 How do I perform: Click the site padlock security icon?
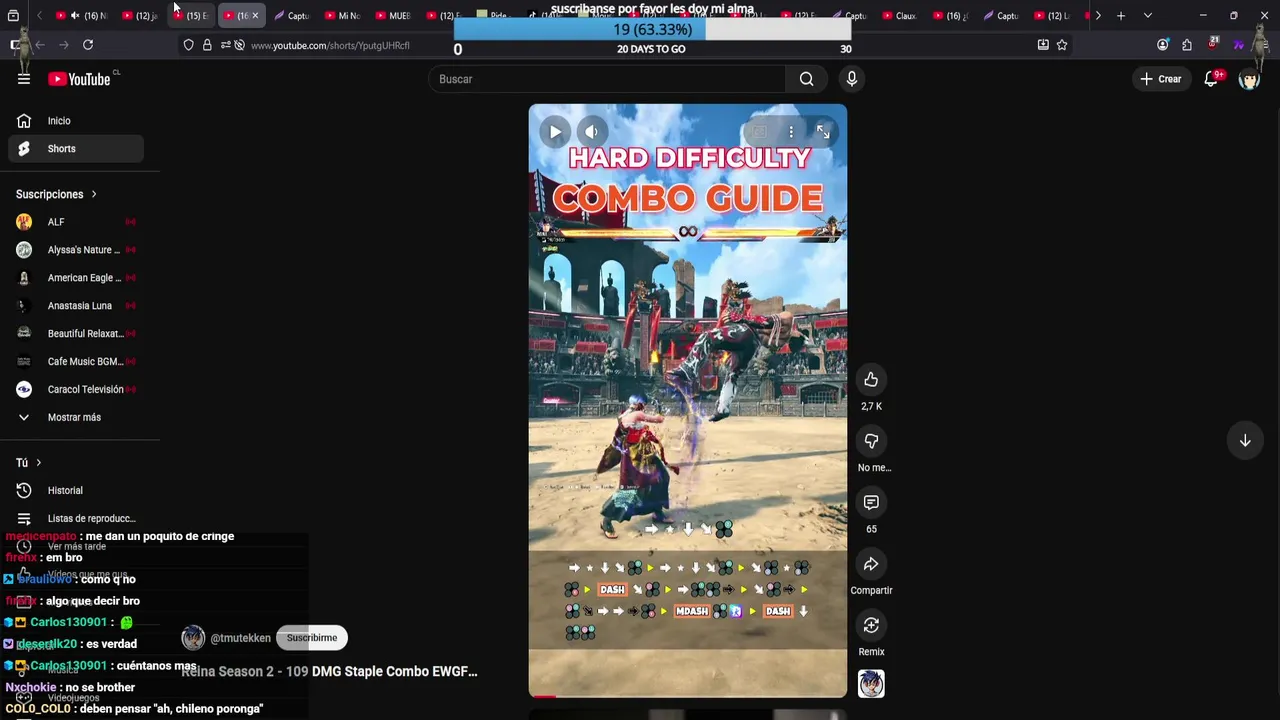207,45
